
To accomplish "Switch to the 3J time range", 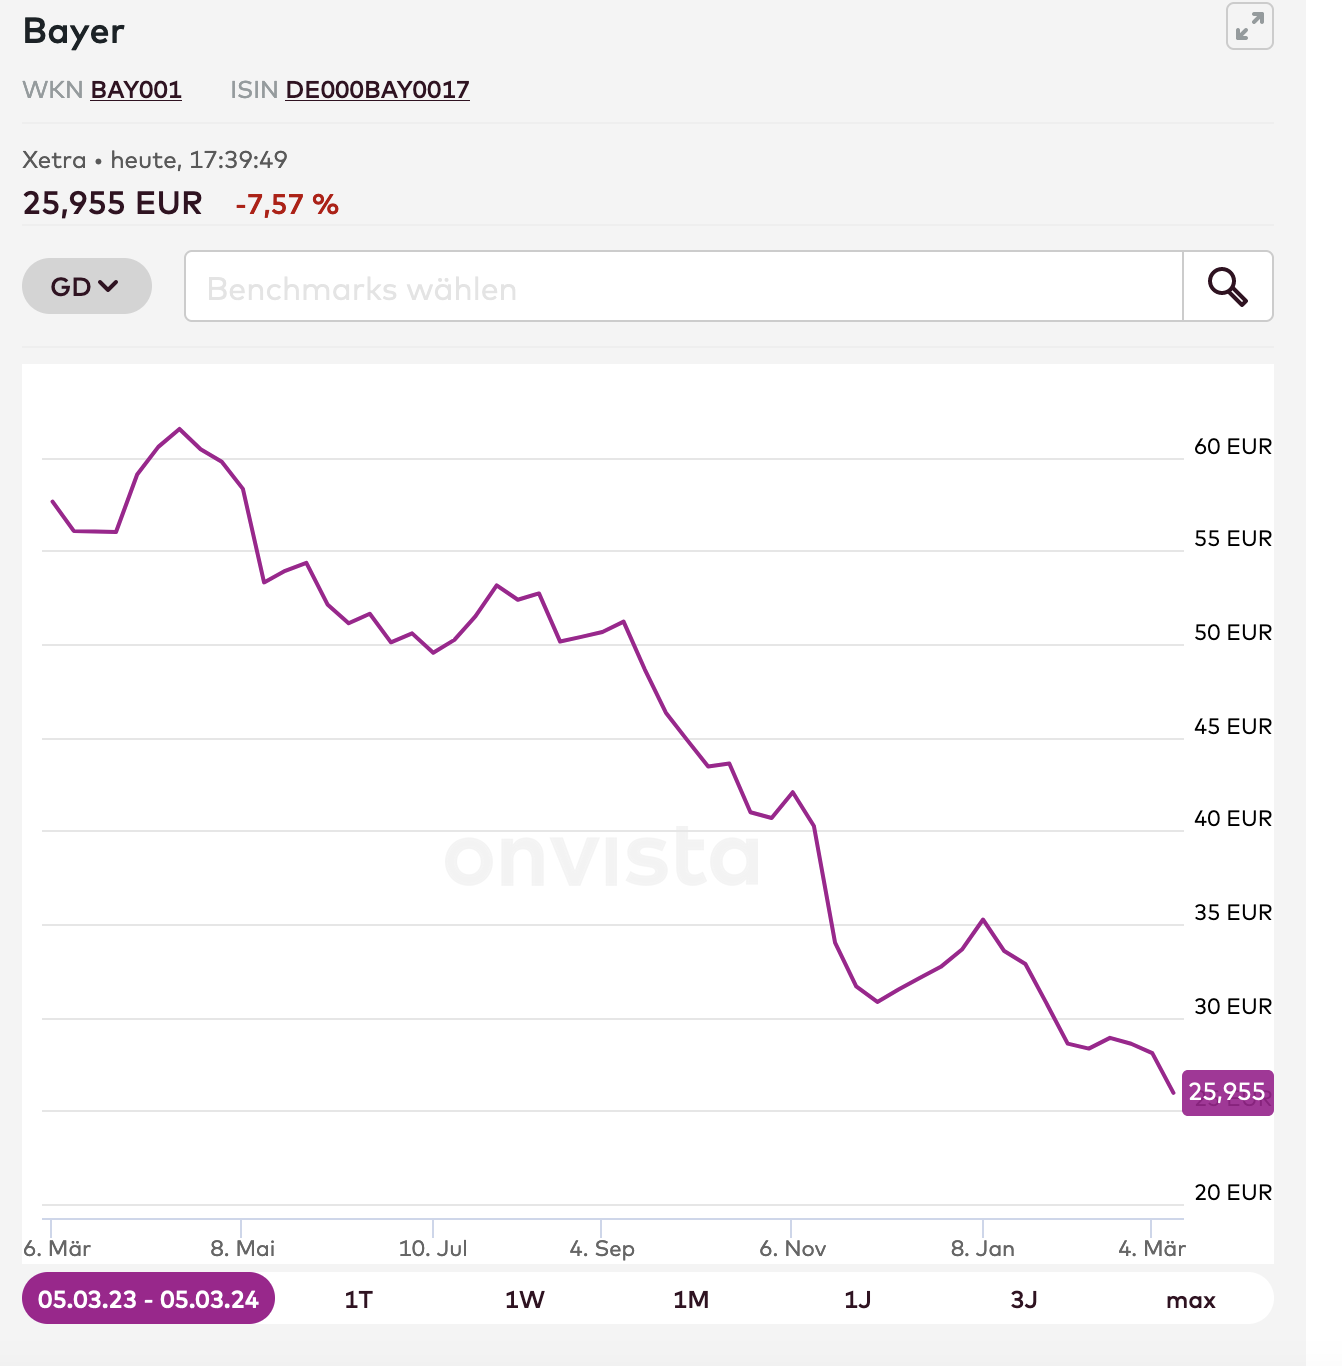I will point(1023,1300).
